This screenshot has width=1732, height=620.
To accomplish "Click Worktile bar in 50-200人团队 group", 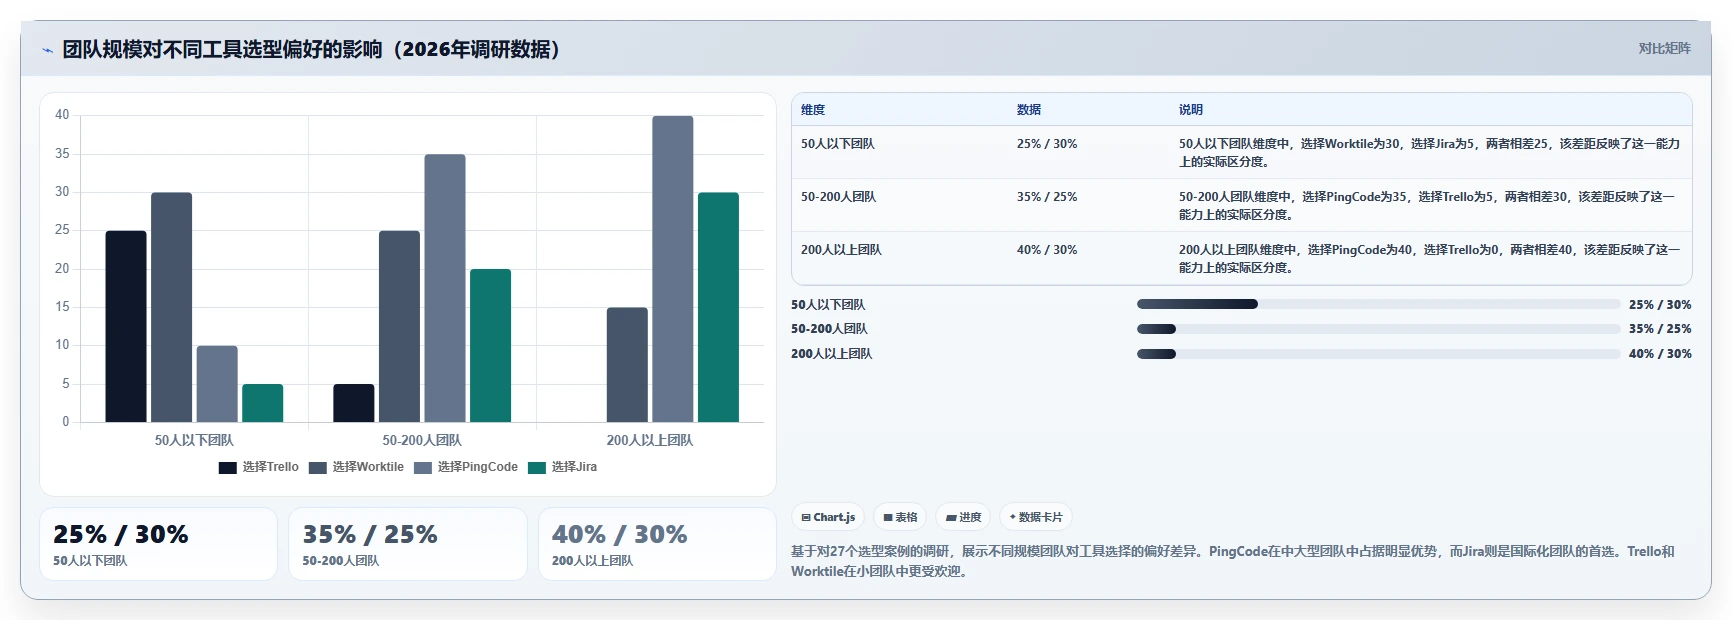I will click(x=400, y=326).
